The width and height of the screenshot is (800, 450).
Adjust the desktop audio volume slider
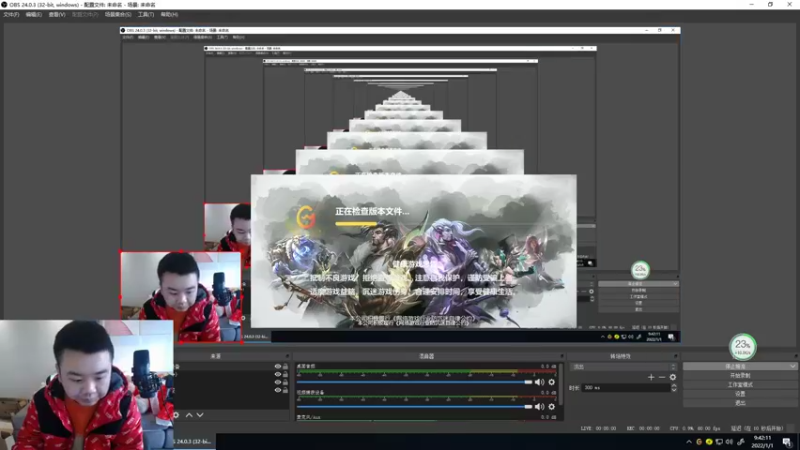(414, 382)
